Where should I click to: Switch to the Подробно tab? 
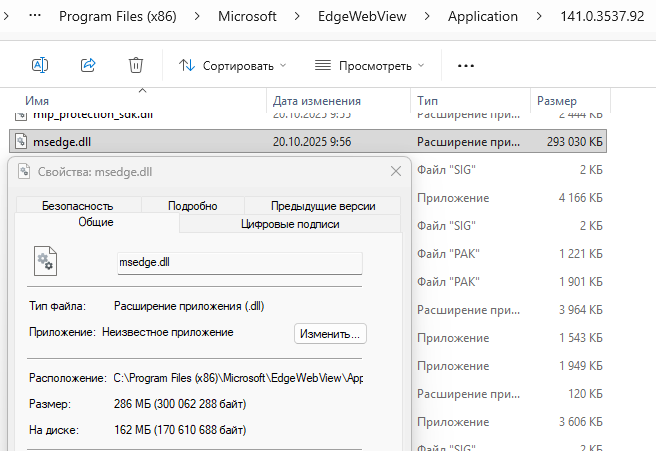(x=192, y=205)
